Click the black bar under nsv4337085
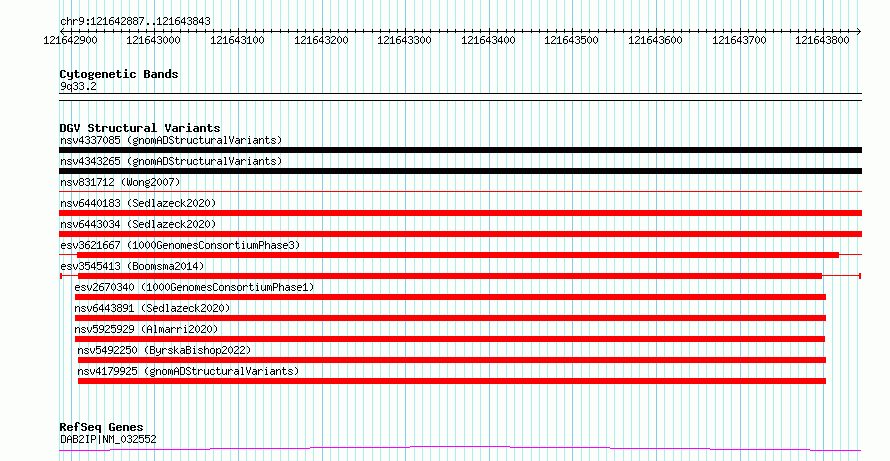This screenshot has height=461, width=890. click(x=460, y=150)
